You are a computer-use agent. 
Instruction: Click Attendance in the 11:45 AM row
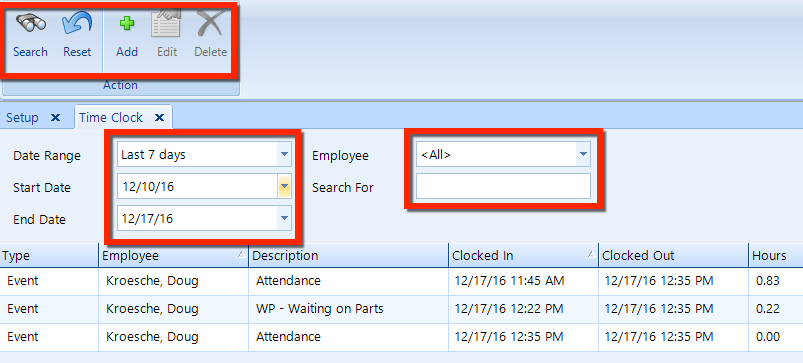pos(288,281)
